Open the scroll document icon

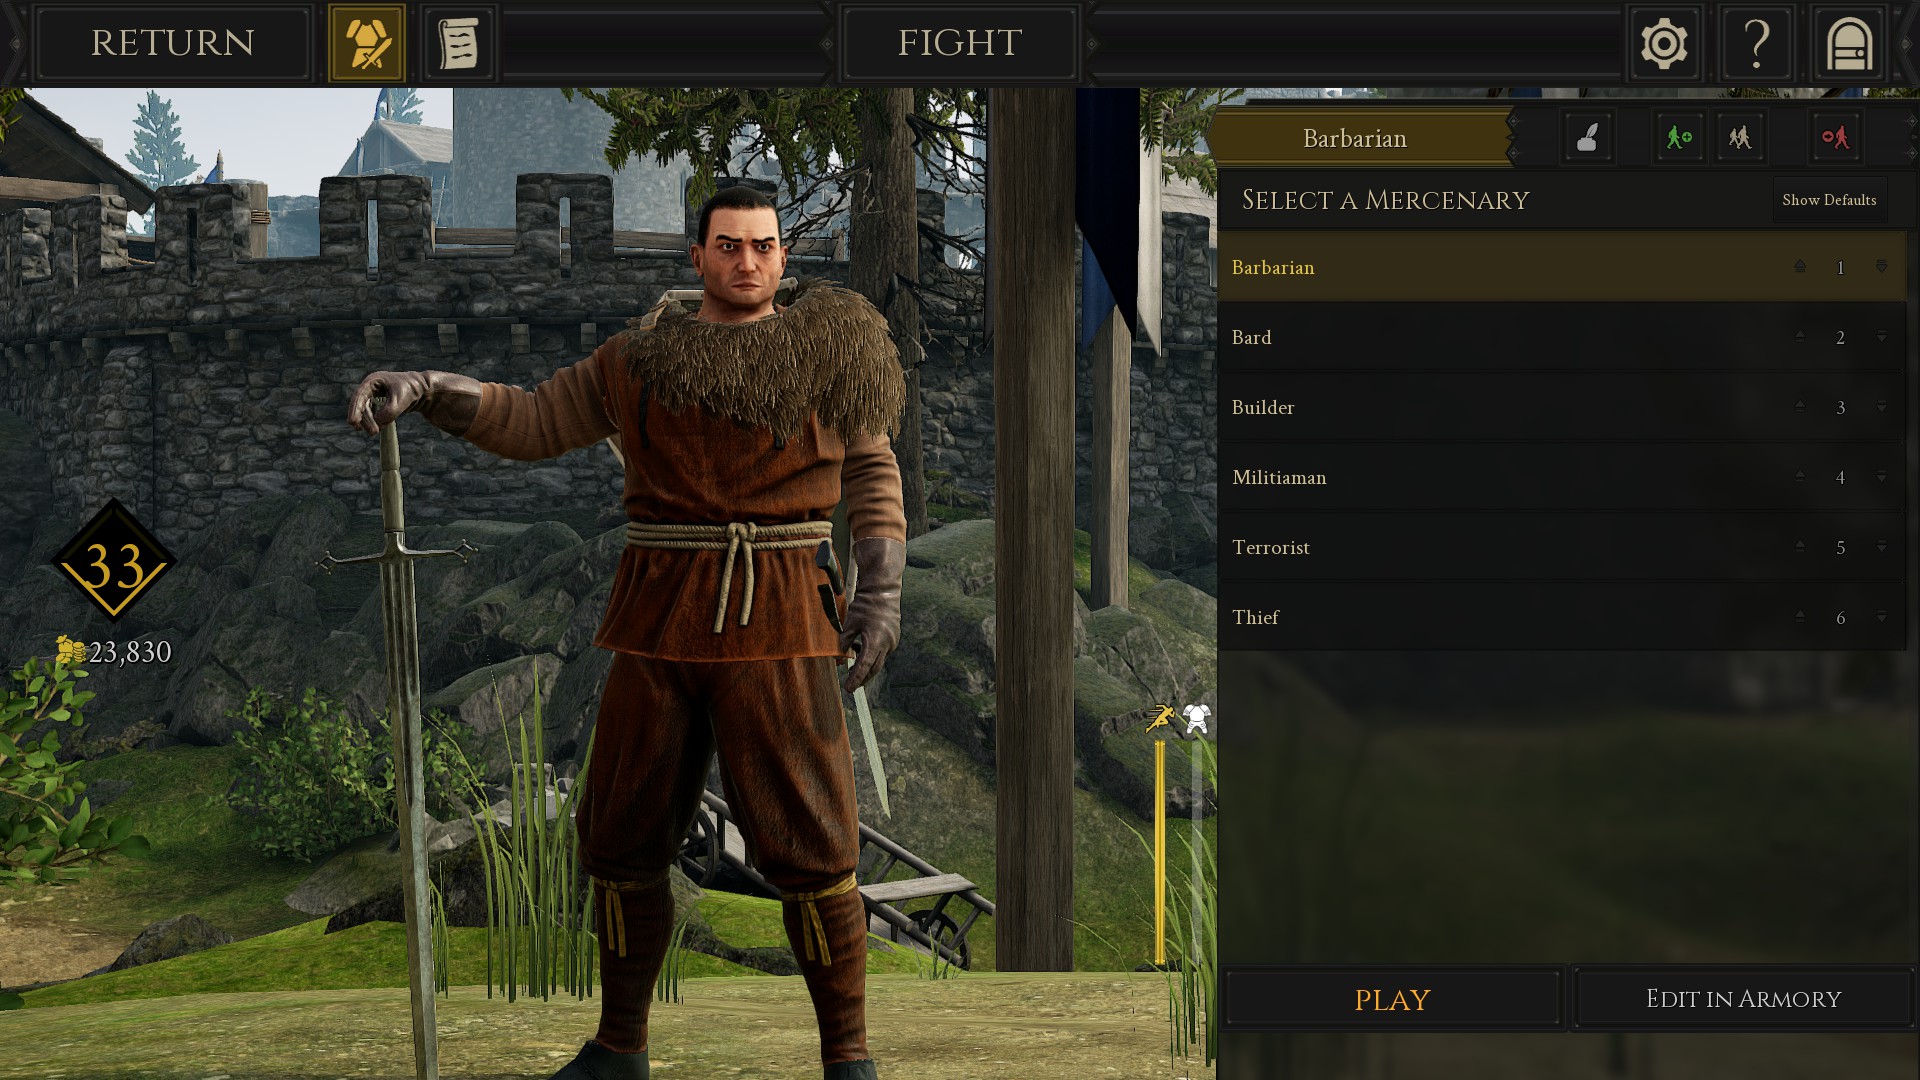tap(459, 43)
